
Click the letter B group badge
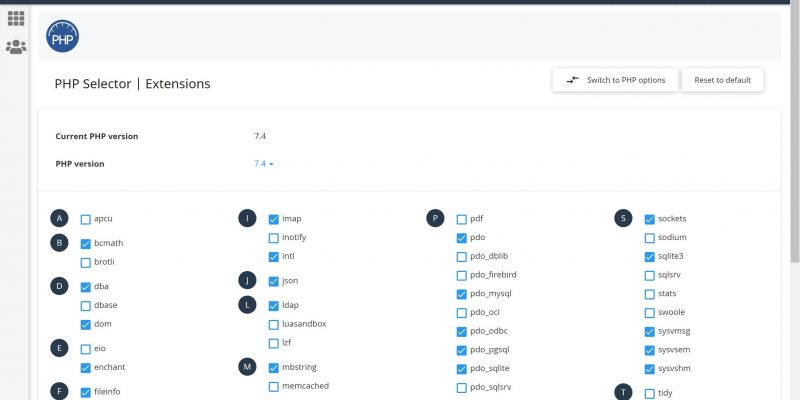59,243
